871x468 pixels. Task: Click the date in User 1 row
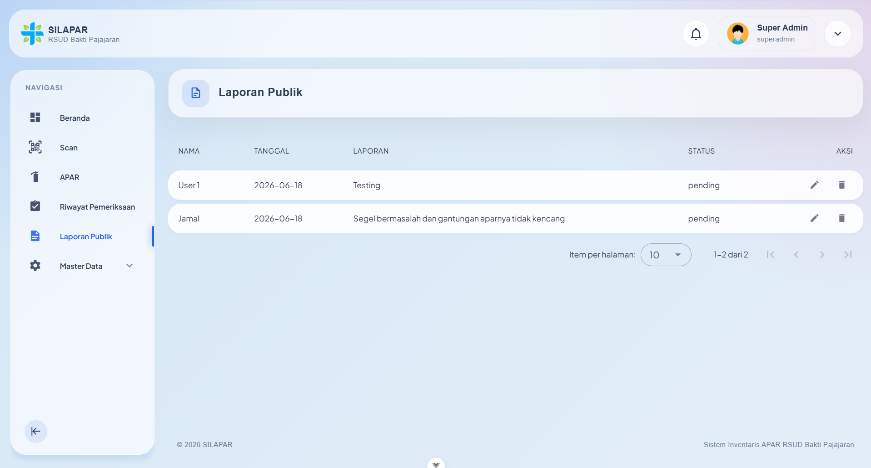click(278, 185)
